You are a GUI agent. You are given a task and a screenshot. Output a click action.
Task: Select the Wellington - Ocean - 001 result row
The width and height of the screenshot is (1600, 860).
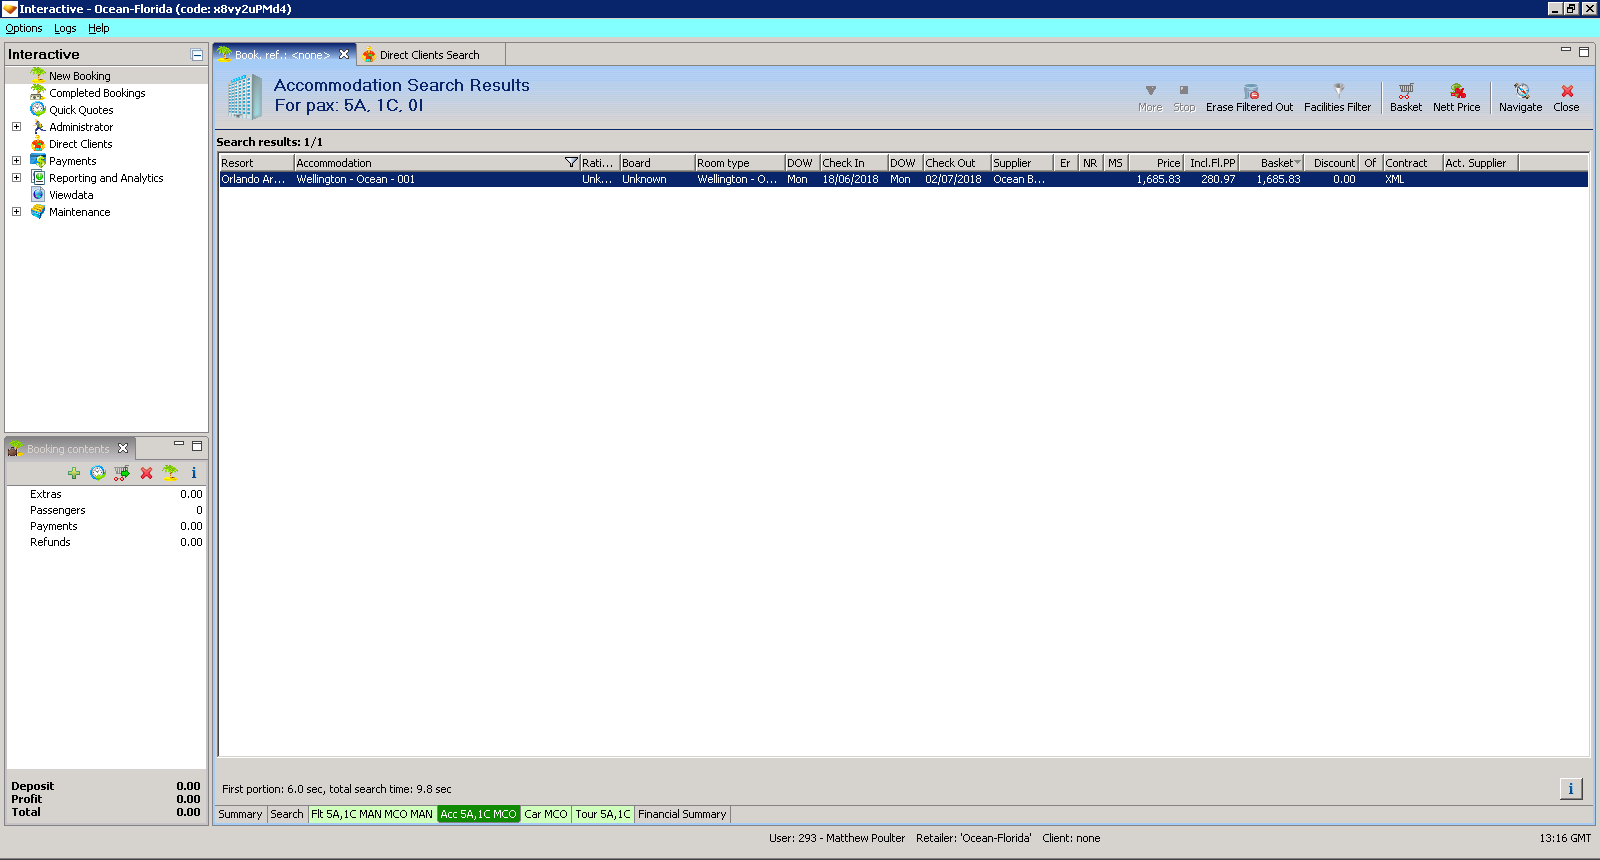point(904,180)
